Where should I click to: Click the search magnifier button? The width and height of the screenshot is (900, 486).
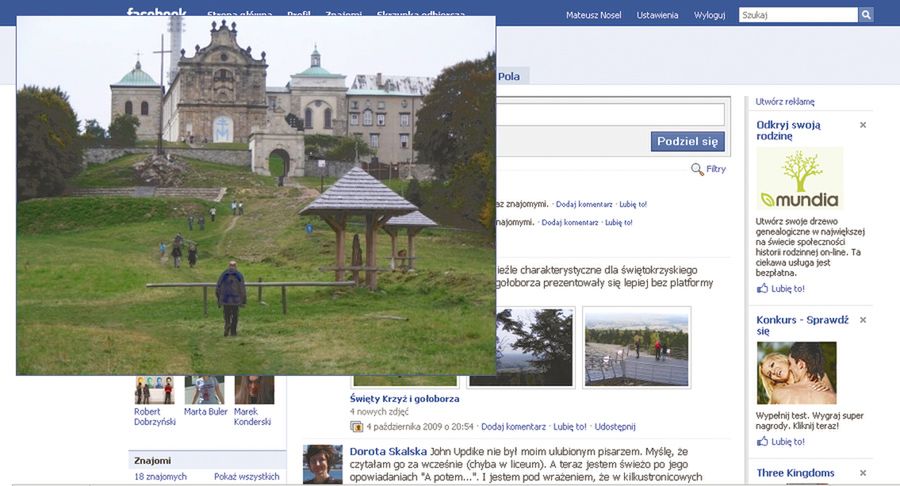coord(866,15)
